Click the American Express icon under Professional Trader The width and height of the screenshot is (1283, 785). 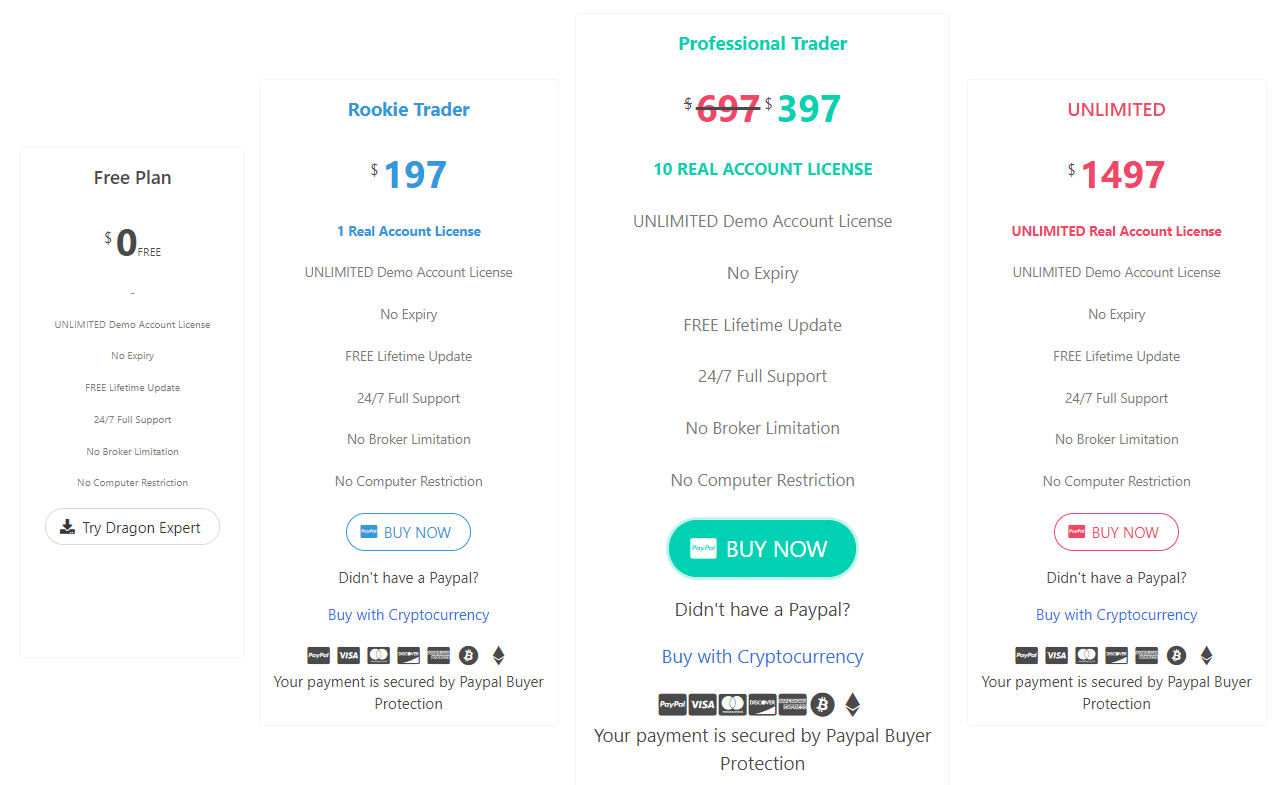793,705
